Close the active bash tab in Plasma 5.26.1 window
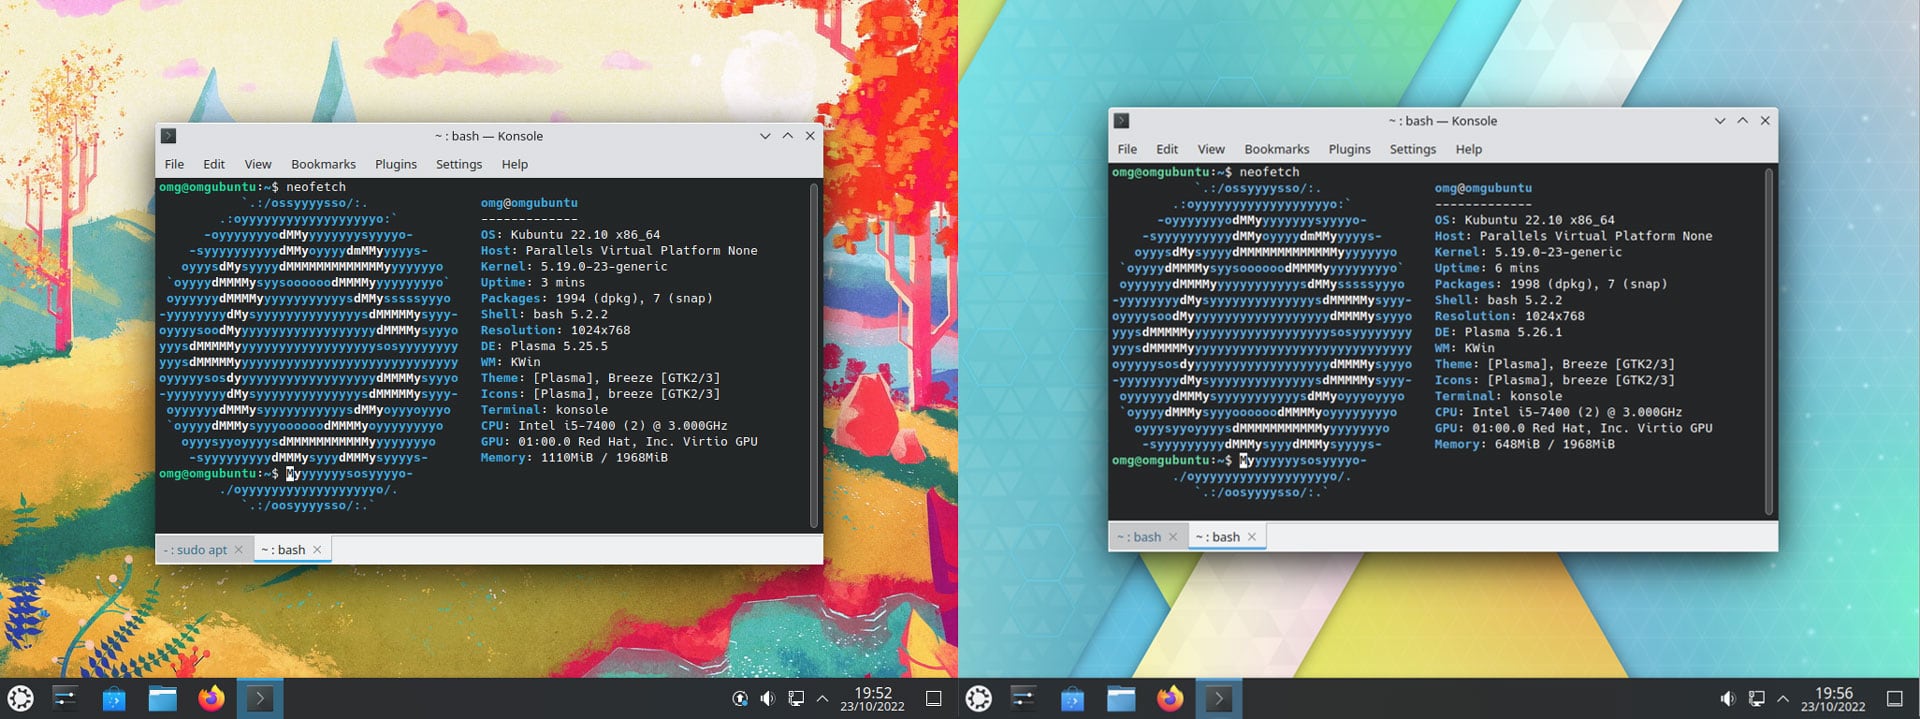 pyautogui.click(x=1251, y=537)
